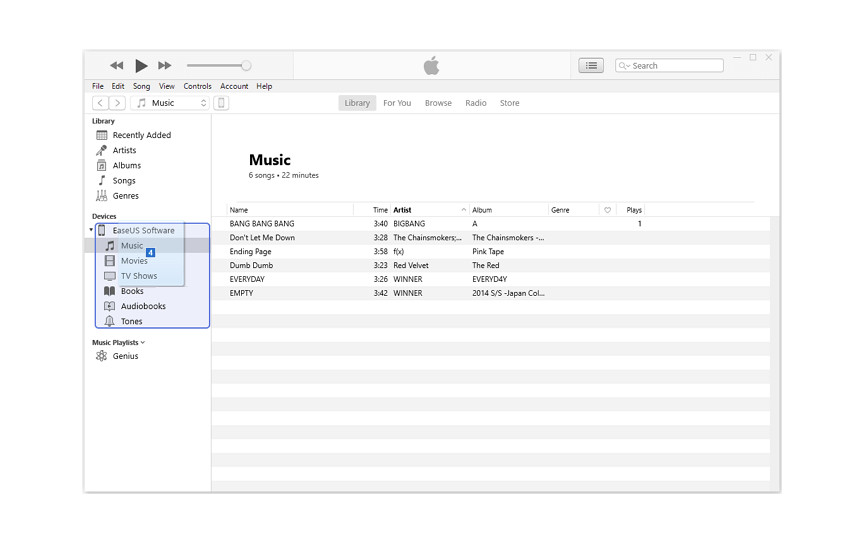The height and width of the screenshot is (545, 853).
Task: Open the Edit menu
Action: 118,86
